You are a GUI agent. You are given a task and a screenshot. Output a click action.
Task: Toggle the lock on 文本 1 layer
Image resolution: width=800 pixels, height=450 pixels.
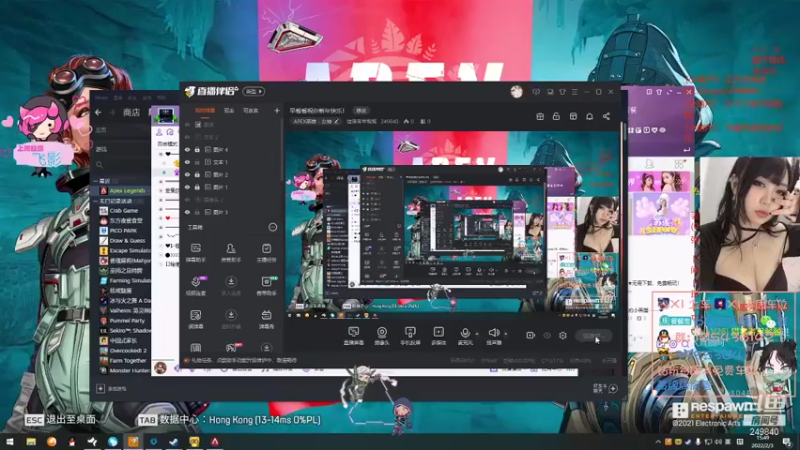pyautogui.click(x=197, y=162)
